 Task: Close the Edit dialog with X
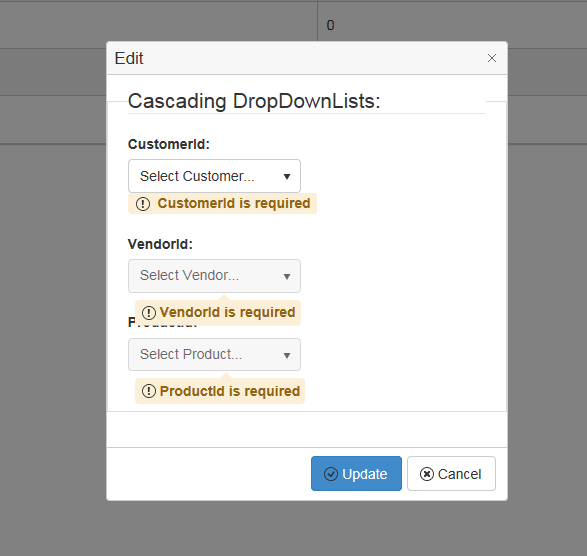pos(492,58)
